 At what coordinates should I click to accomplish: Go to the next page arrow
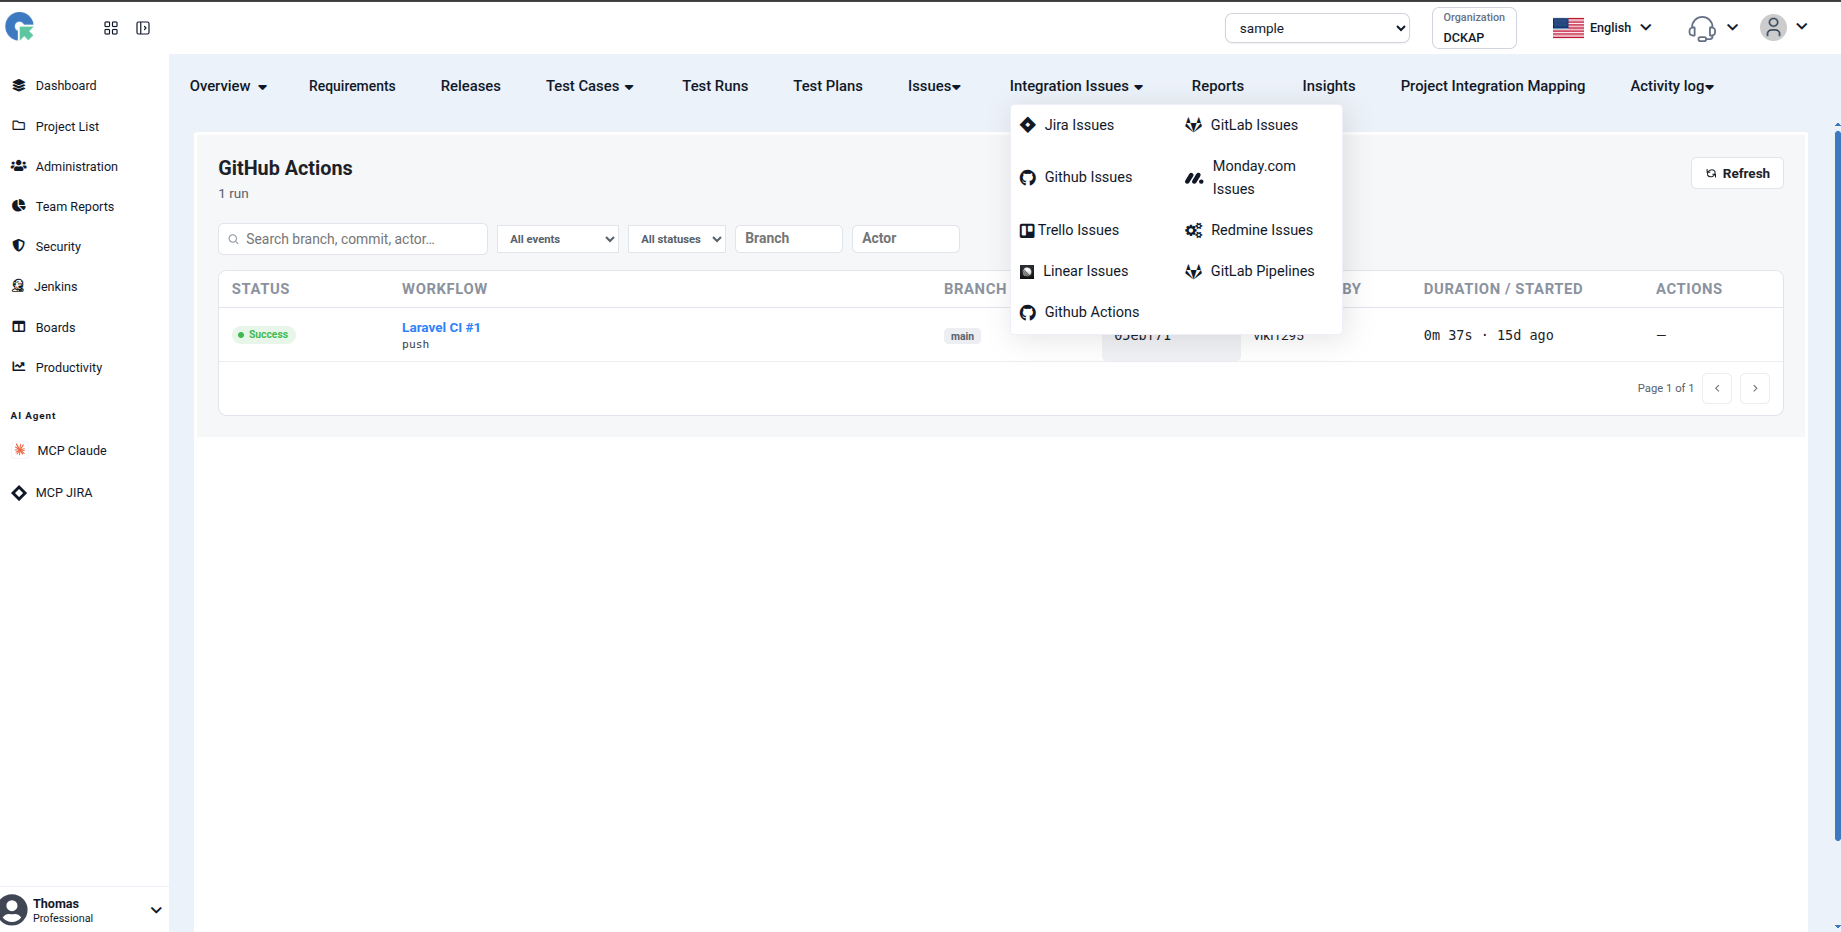[1755, 388]
